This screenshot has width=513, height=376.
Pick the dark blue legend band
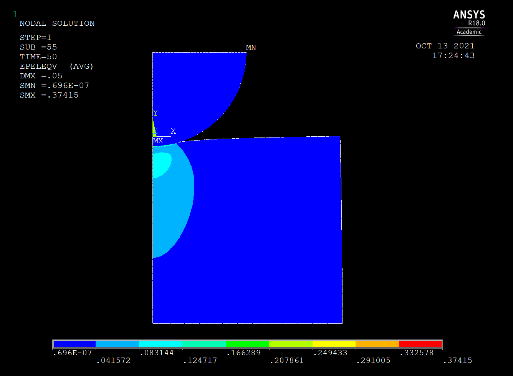tap(74, 344)
